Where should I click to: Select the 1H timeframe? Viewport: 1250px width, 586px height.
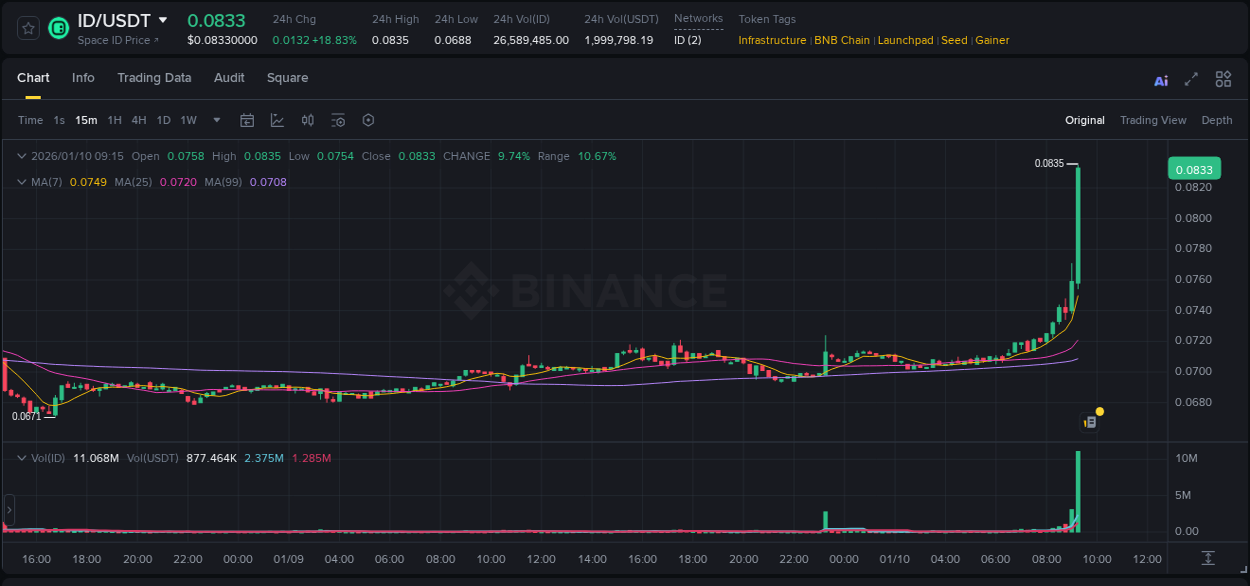click(x=115, y=120)
